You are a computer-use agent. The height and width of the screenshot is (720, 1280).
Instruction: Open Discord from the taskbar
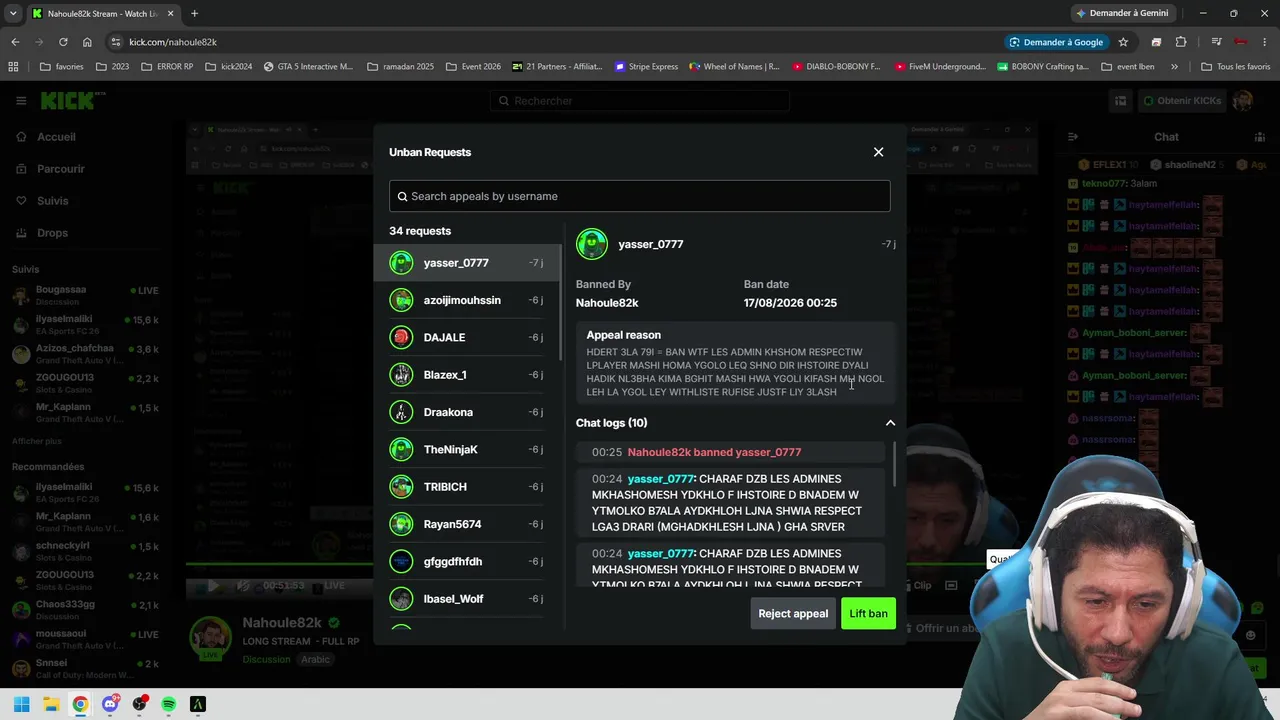pyautogui.click(x=110, y=704)
